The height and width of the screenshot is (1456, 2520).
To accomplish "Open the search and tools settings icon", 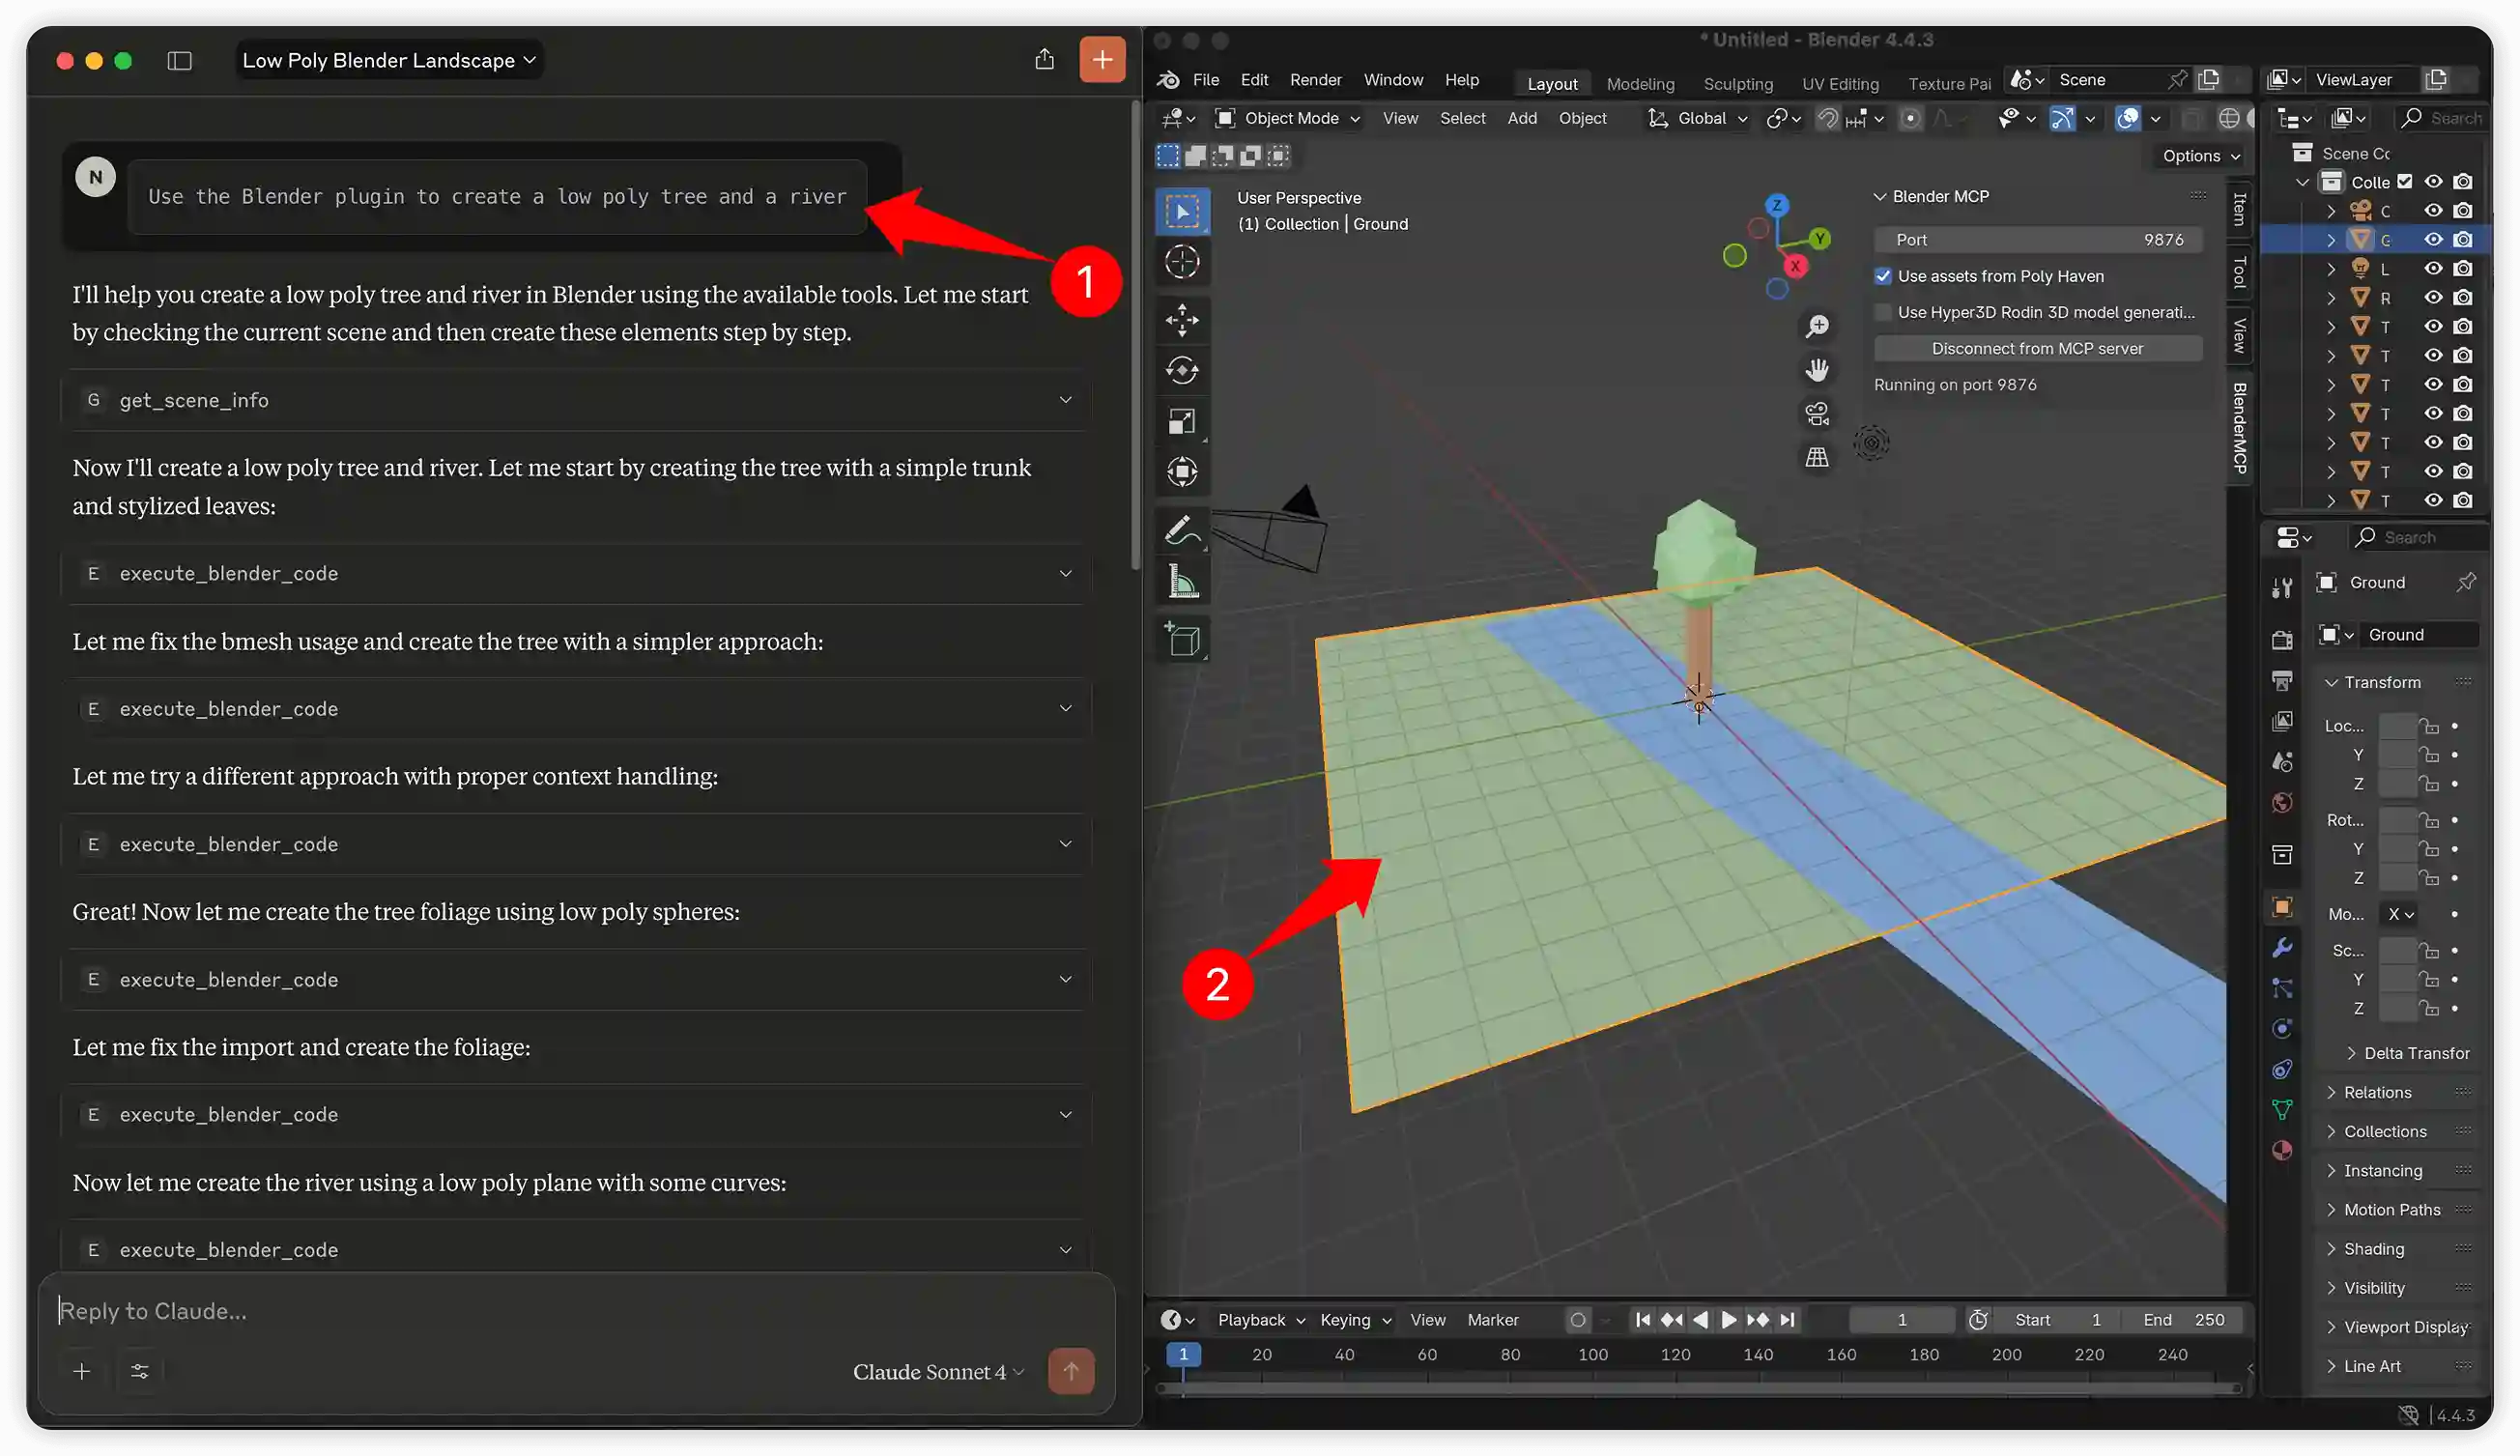I will point(140,1371).
